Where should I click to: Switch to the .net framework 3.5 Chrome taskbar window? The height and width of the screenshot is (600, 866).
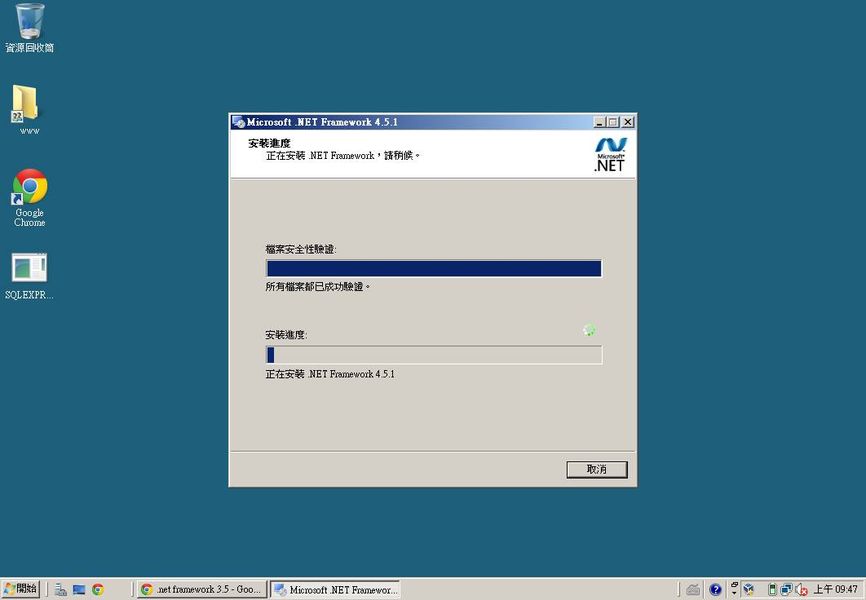(x=201, y=590)
